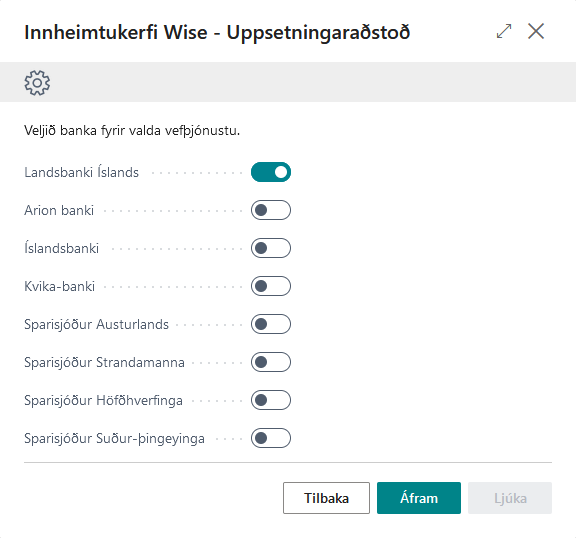
Task: Click the Kvika-banki label
Action: coord(60,286)
